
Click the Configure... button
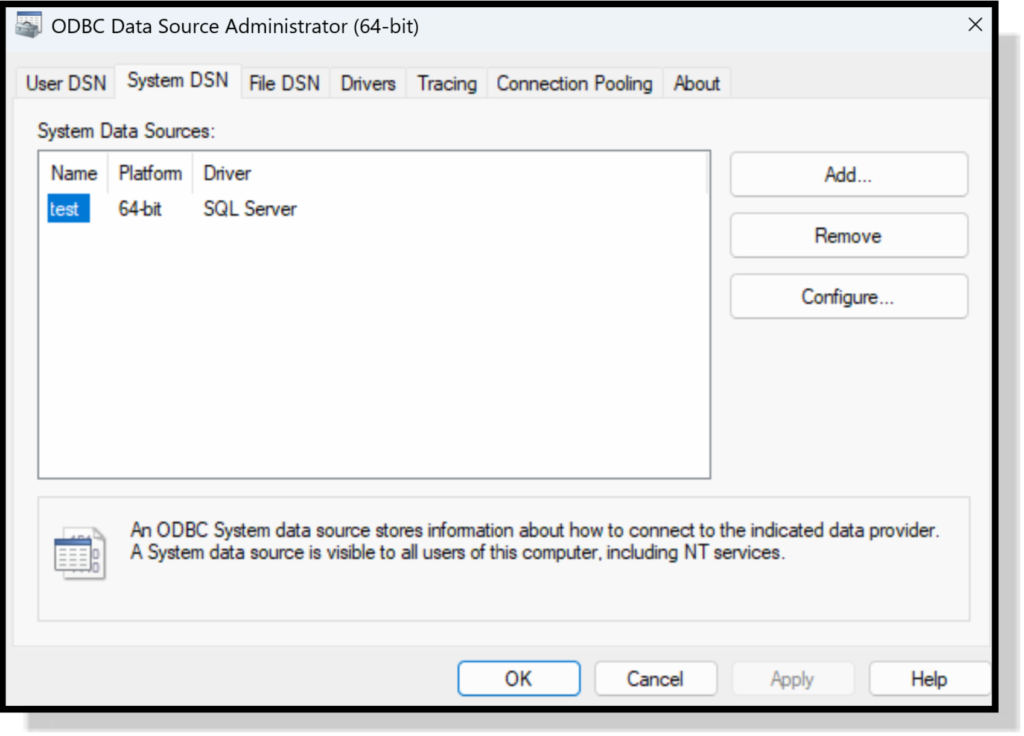[848, 297]
